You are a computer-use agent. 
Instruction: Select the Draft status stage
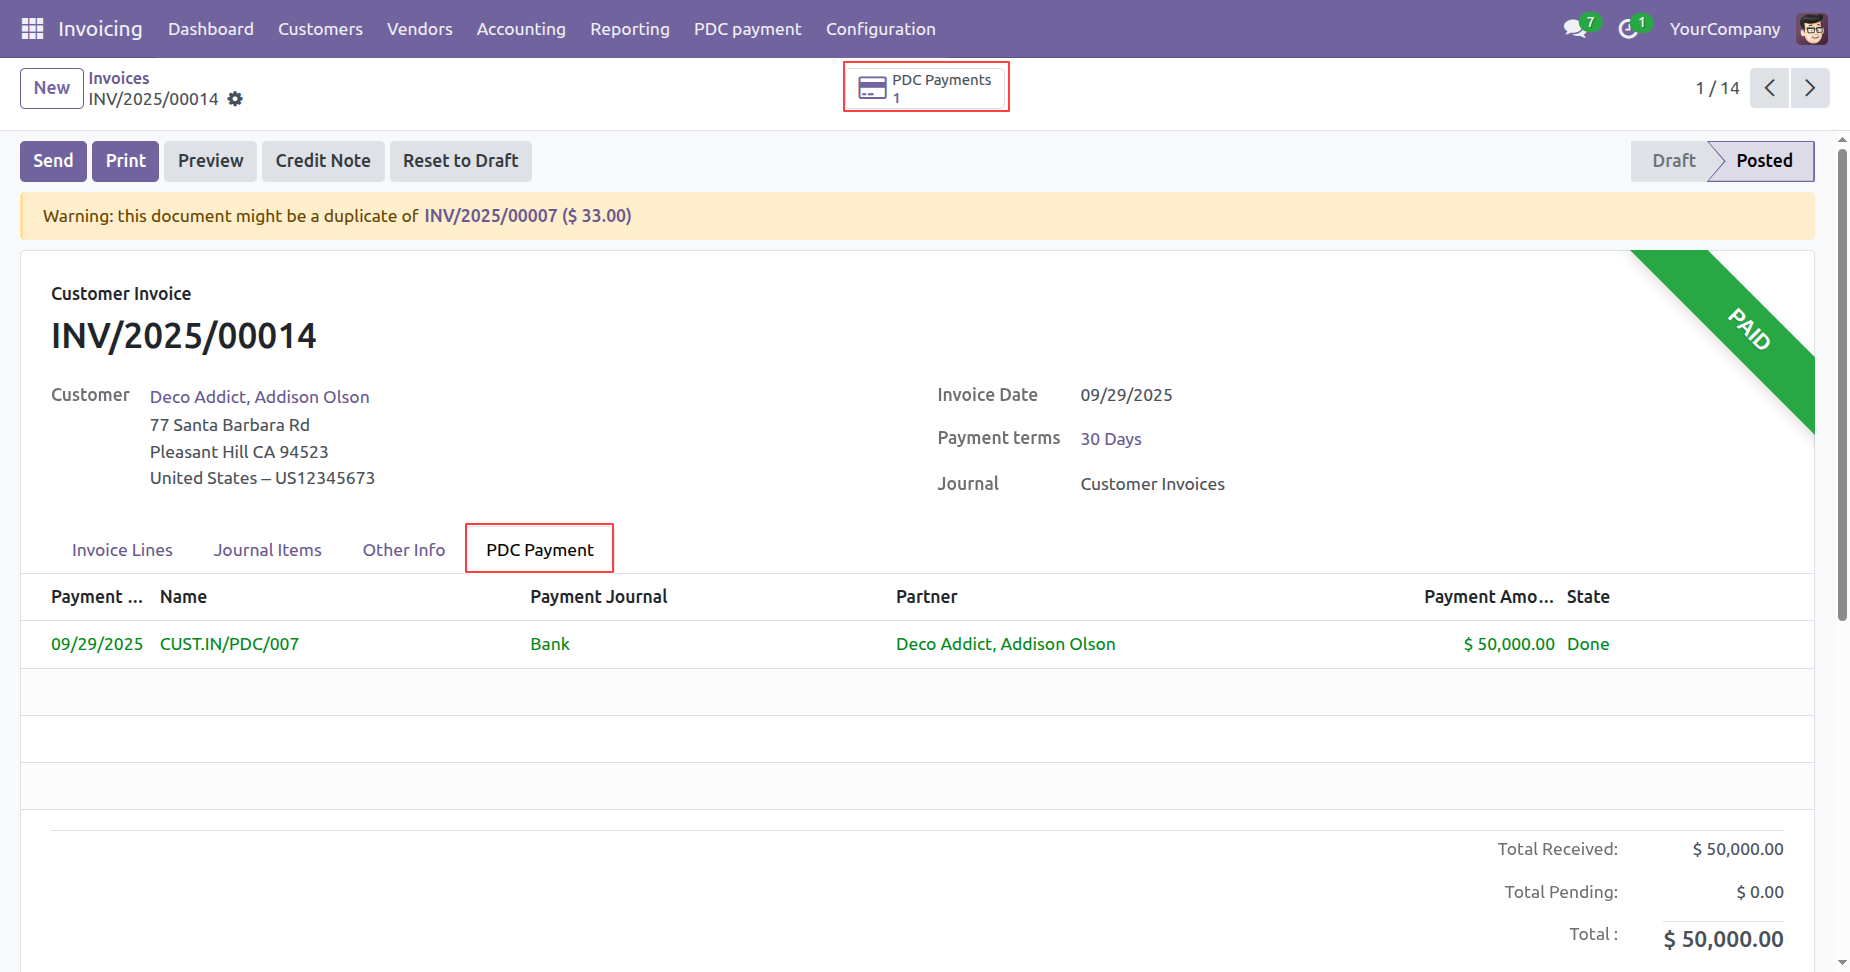pyautogui.click(x=1673, y=161)
